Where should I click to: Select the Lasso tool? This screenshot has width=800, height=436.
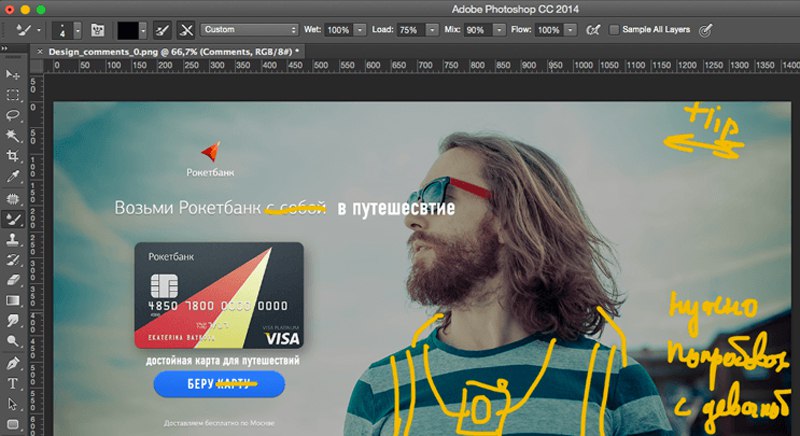(x=13, y=115)
